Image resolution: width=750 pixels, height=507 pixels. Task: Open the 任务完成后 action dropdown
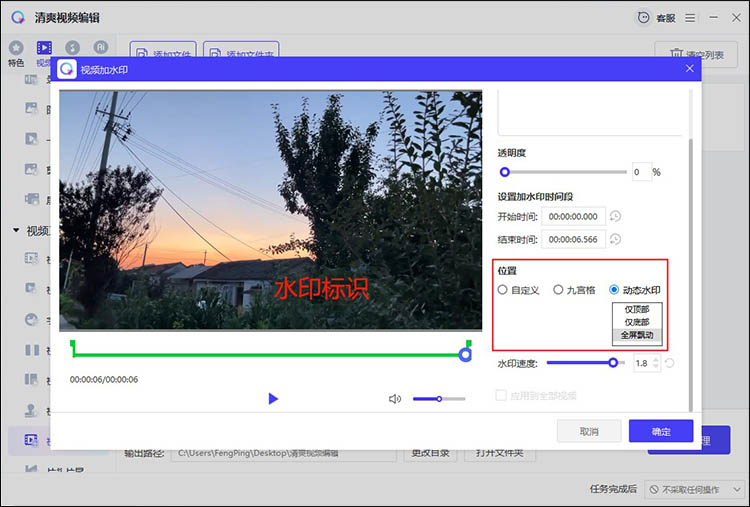694,489
